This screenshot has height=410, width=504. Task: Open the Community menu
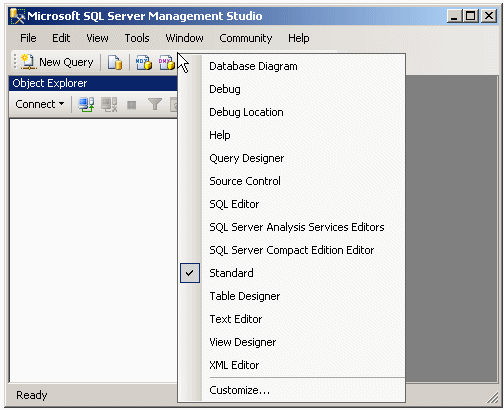246,38
